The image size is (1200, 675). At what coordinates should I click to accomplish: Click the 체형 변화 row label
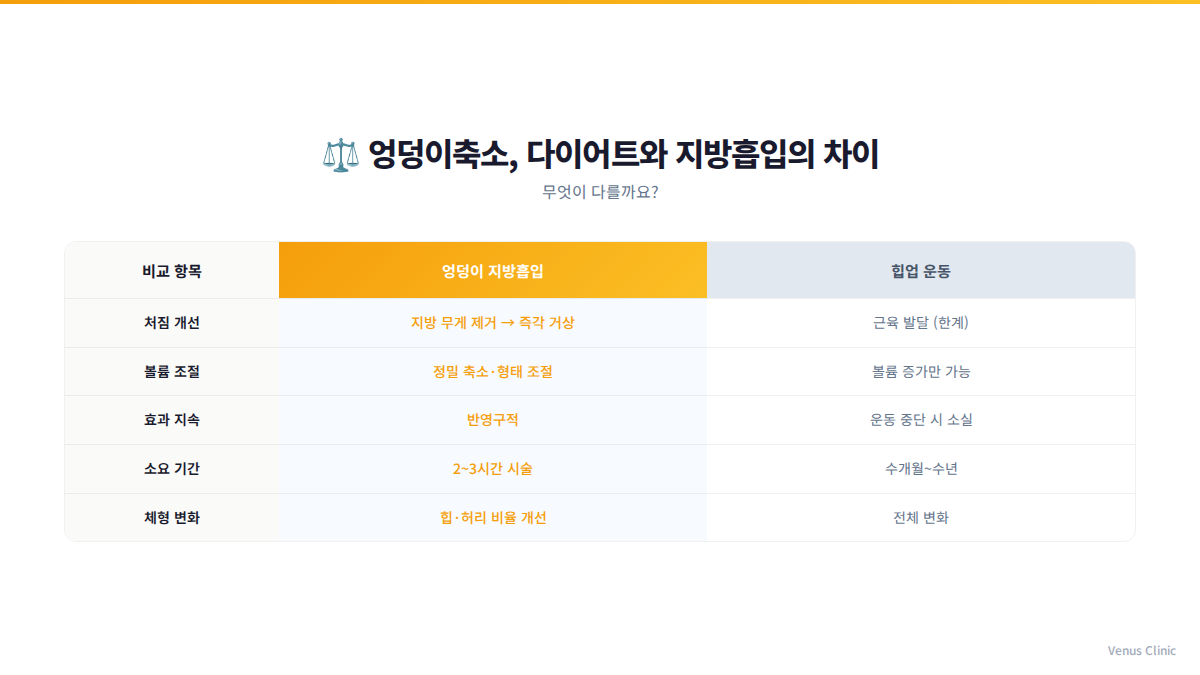click(x=172, y=518)
